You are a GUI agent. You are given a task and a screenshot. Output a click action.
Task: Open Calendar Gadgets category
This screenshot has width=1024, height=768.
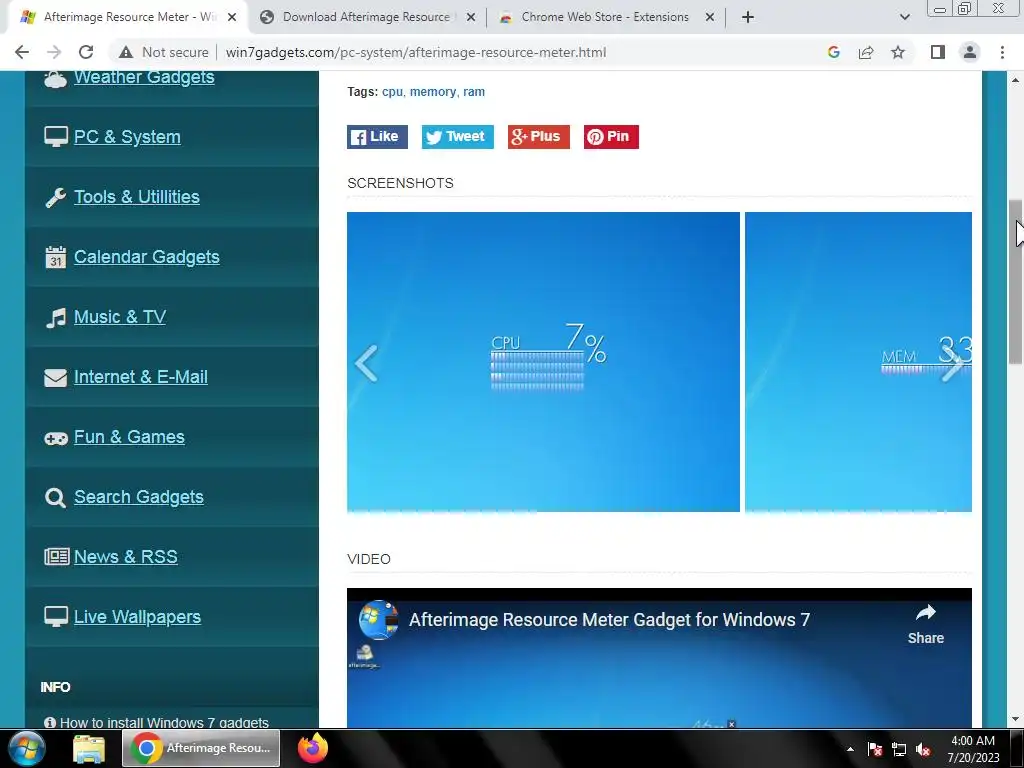point(146,257)
